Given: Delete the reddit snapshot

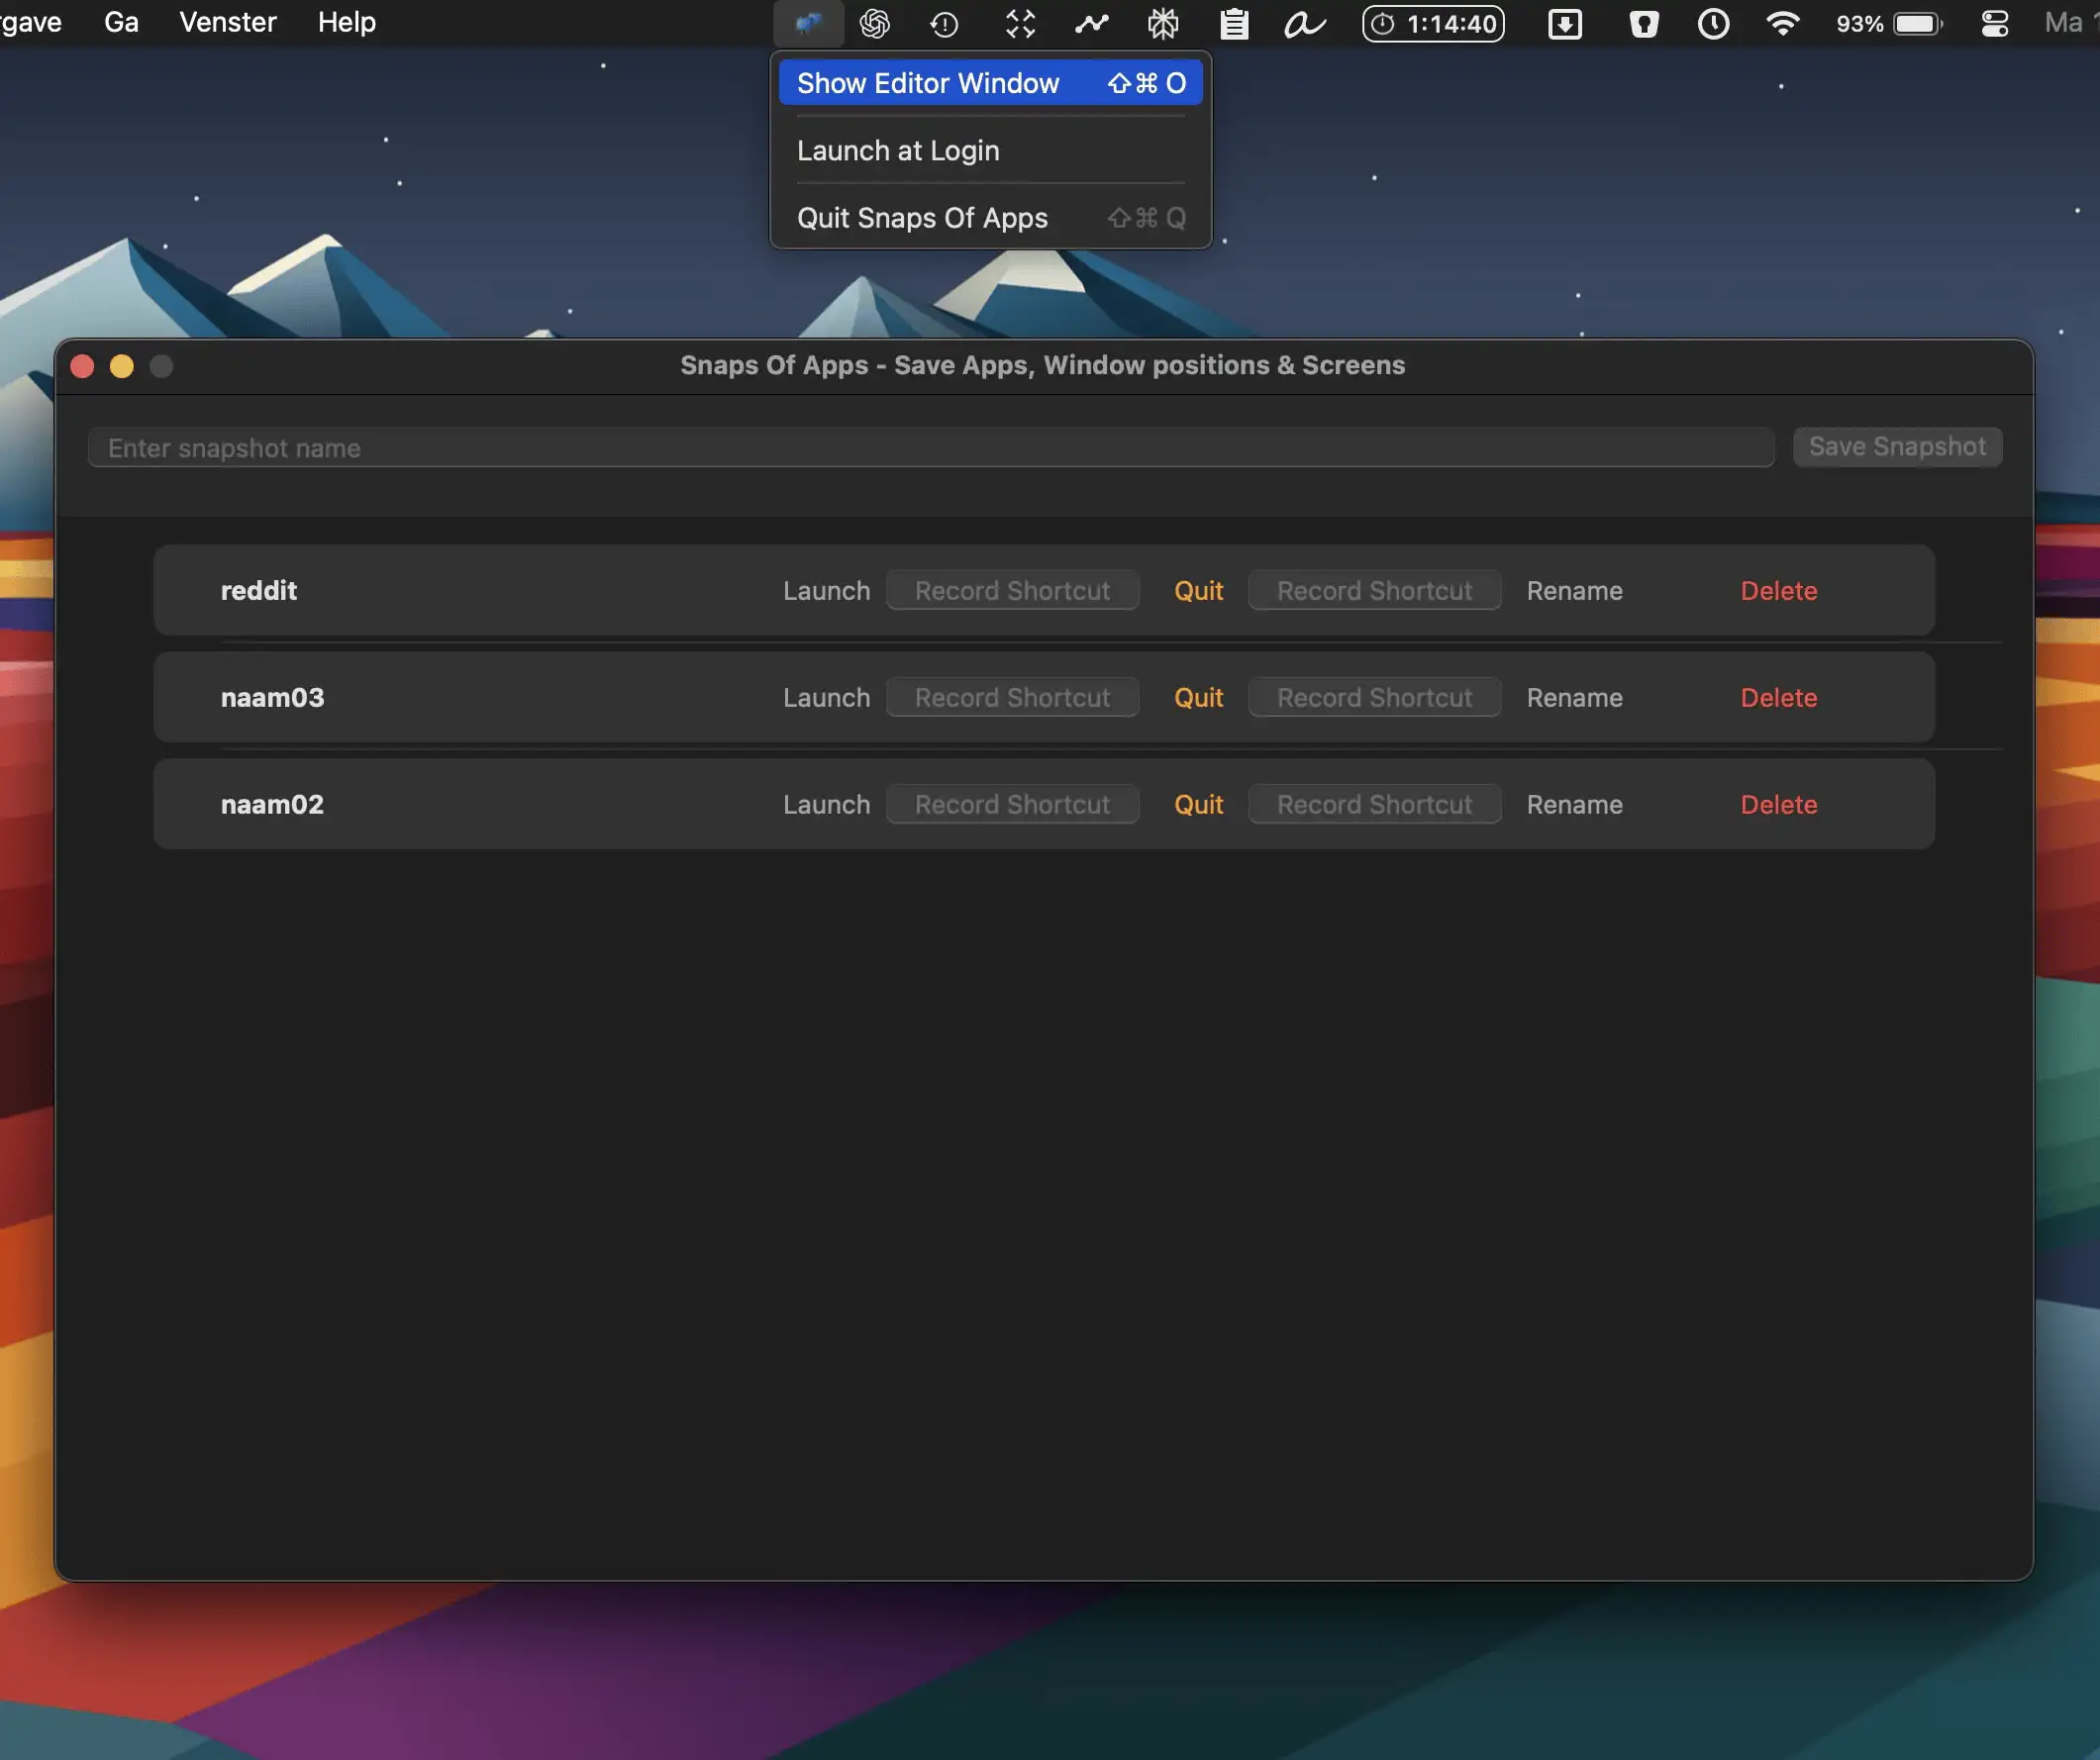Looking at the screenshot, I should (1778, 590).
